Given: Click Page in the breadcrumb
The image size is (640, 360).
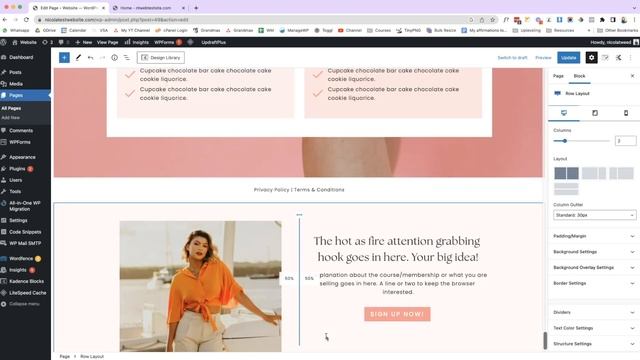Looking at the screenshot, I should [64, 356].
